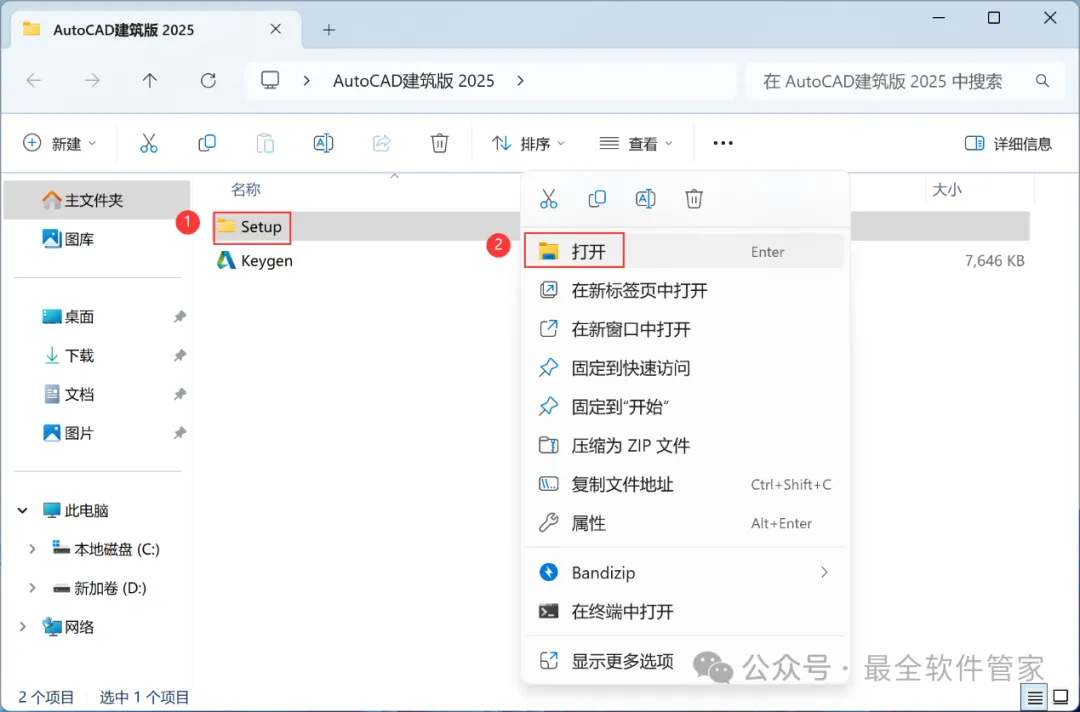The width and height of the screenshot is (1080, 712).
Task: Open the 排序 sort dropdown
Action: click(x=528, y=143)
